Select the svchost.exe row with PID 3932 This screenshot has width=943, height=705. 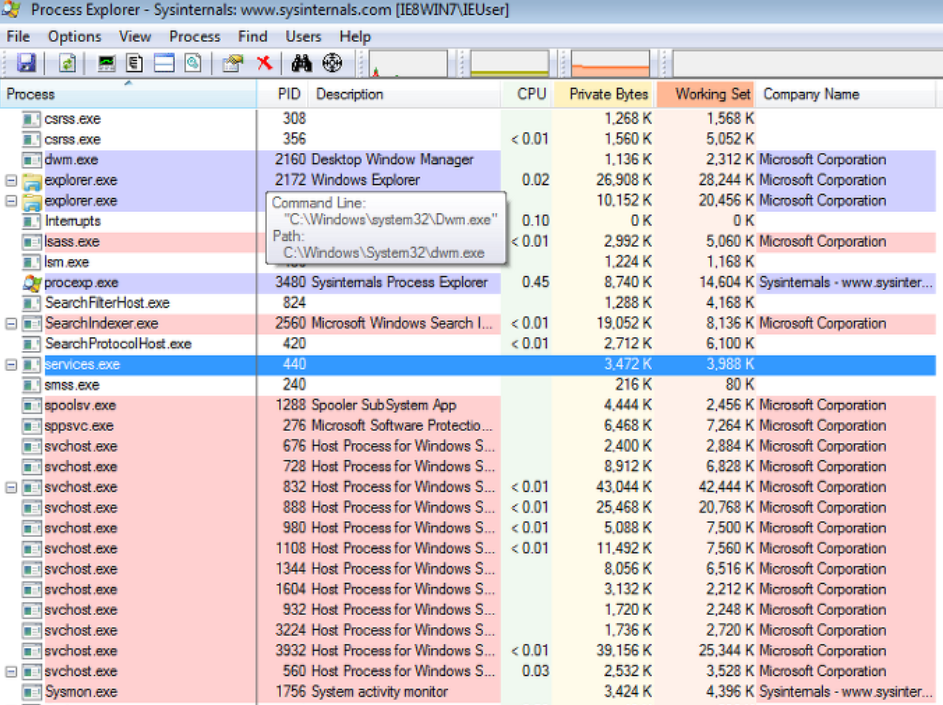pyautogui.click(x=468, y=650)
